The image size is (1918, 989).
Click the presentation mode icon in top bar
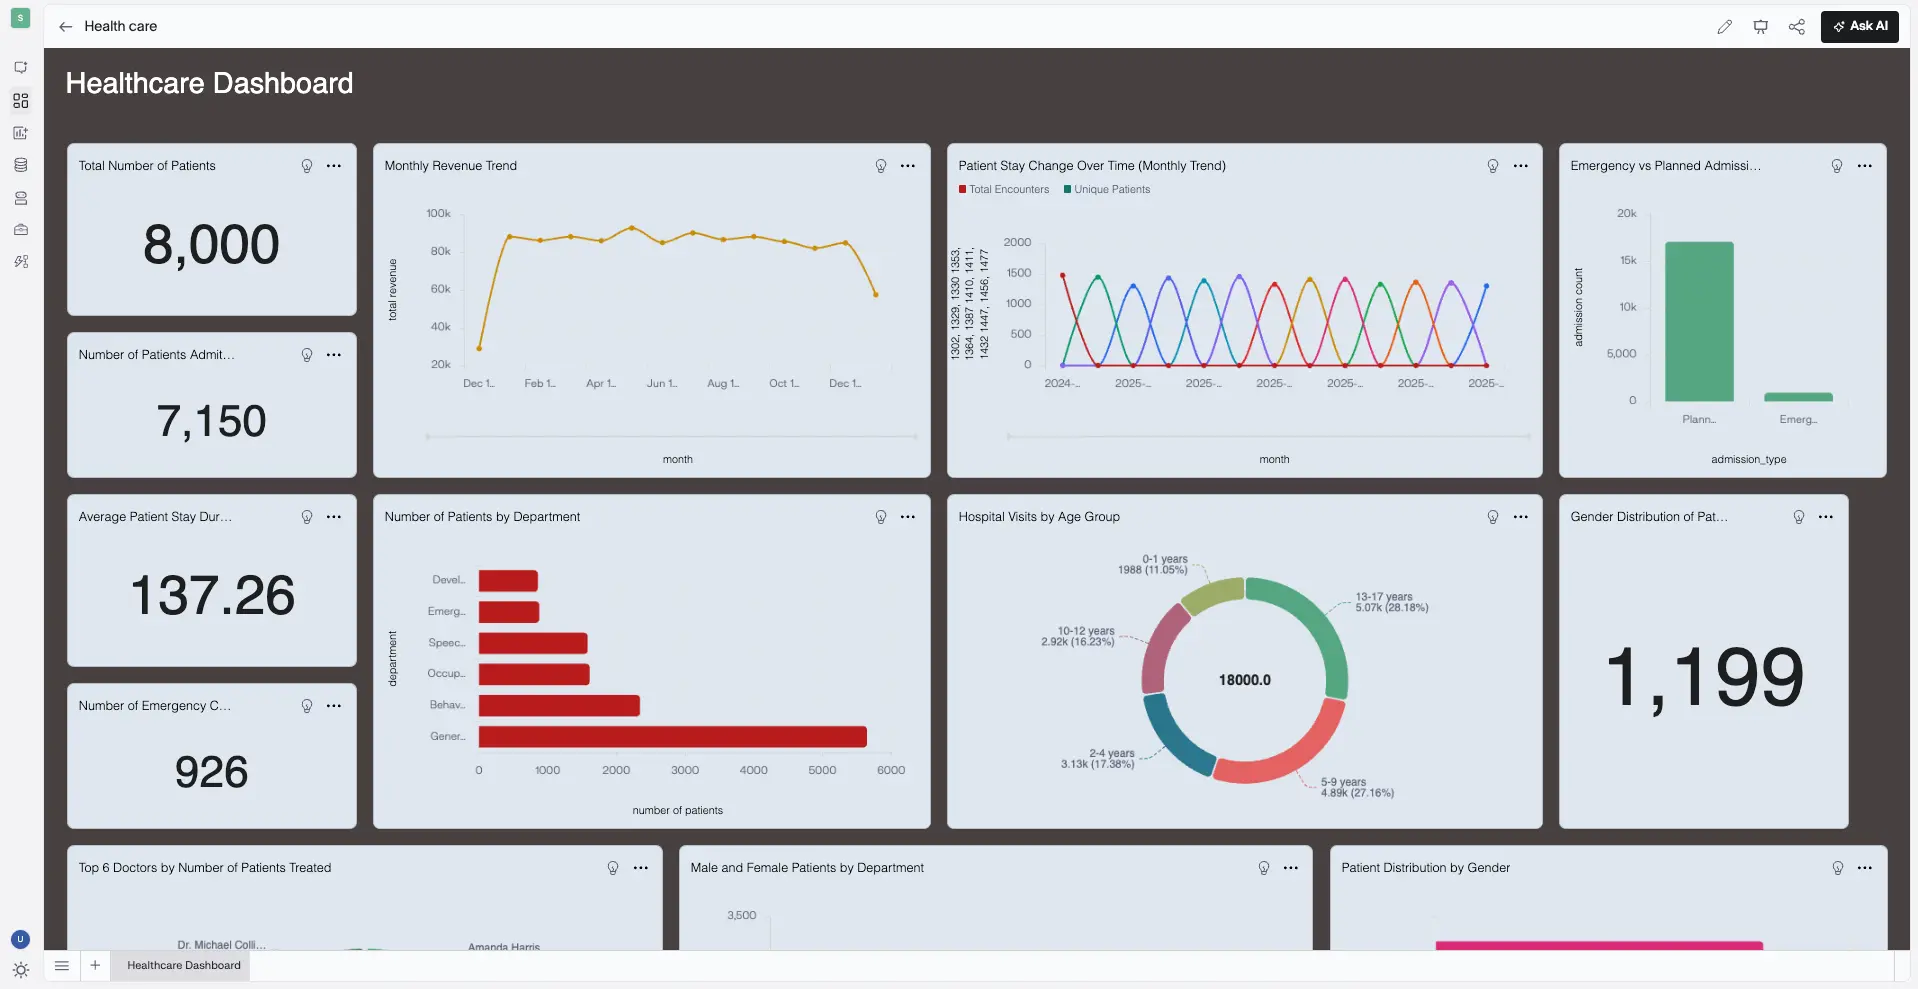click(1760, 27)
